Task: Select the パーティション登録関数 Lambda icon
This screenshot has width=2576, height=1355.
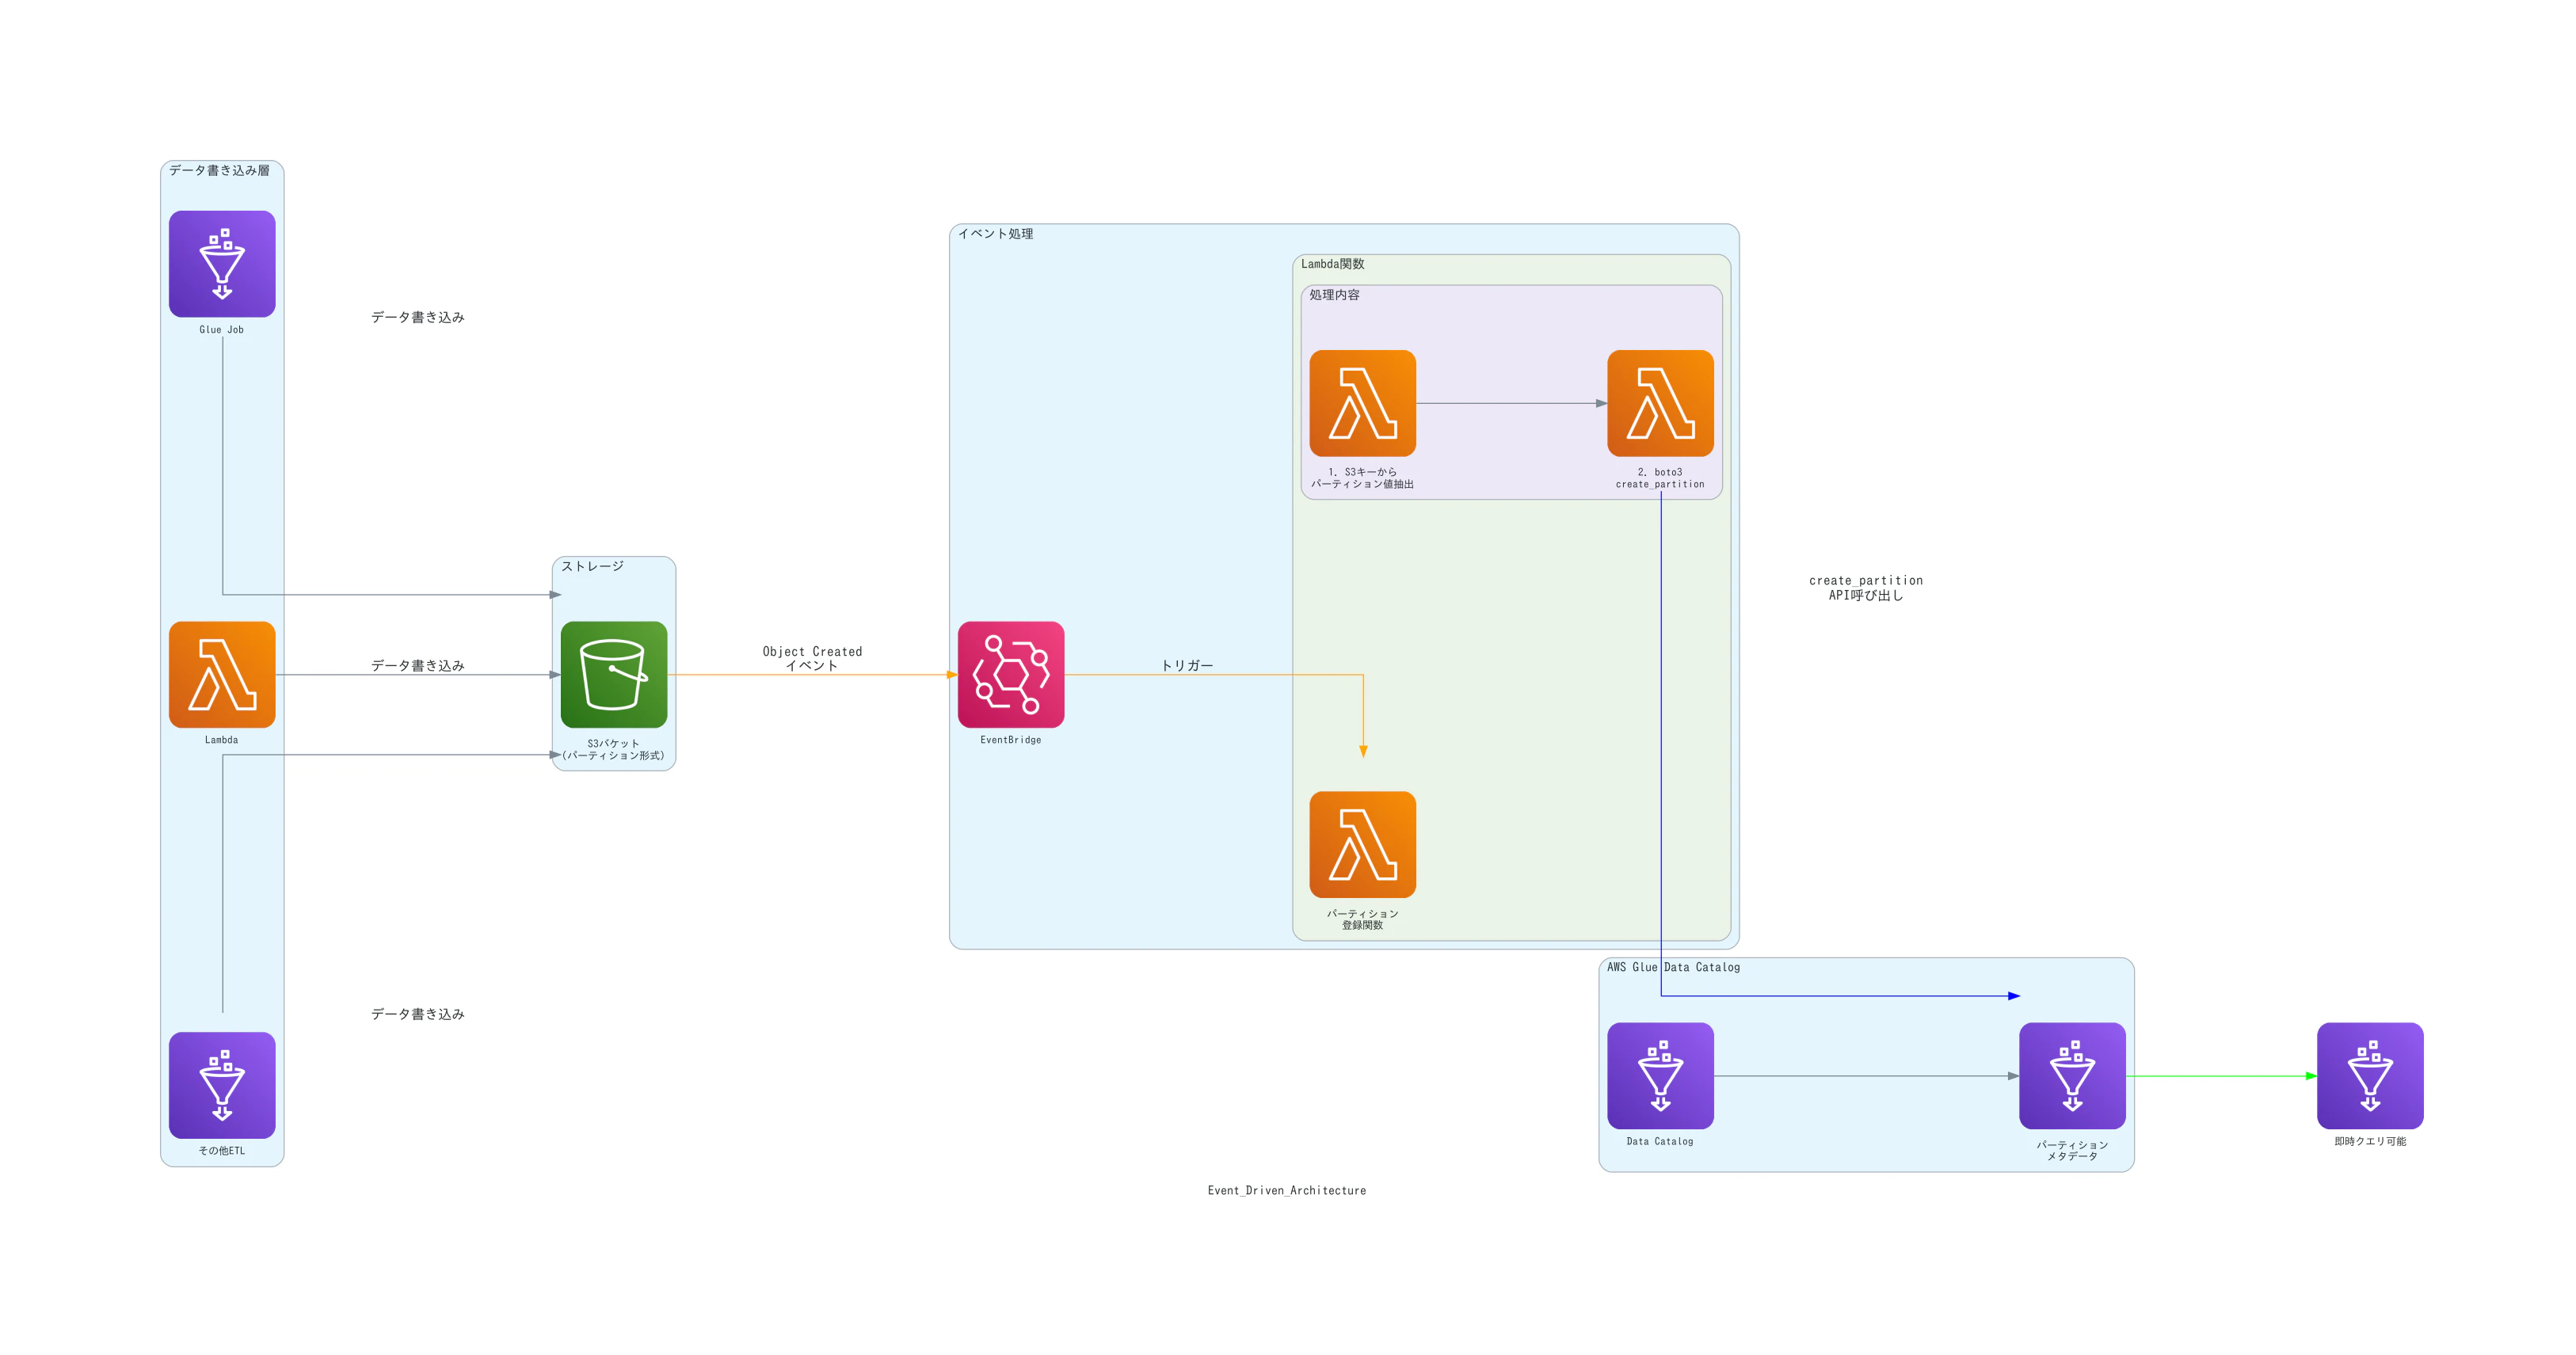Action: [1363, 845]
